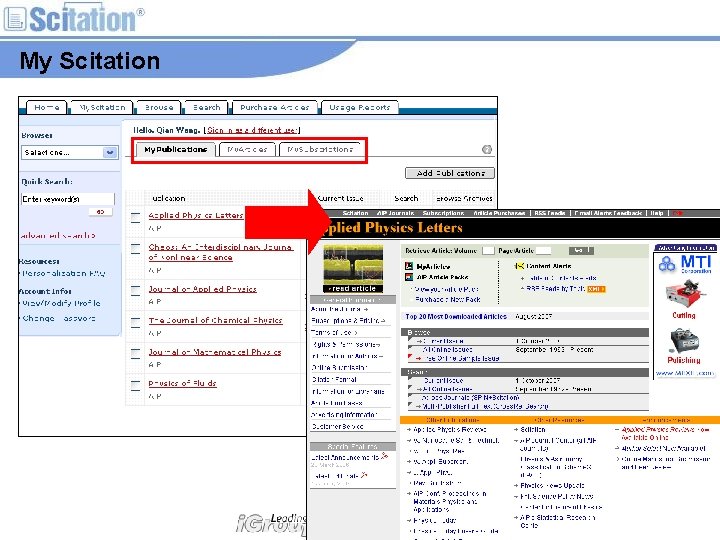This screenshot has width=720, height=540.
Task: Open Subscriptions in the journal top bar
Action: (x=443, y=213)
